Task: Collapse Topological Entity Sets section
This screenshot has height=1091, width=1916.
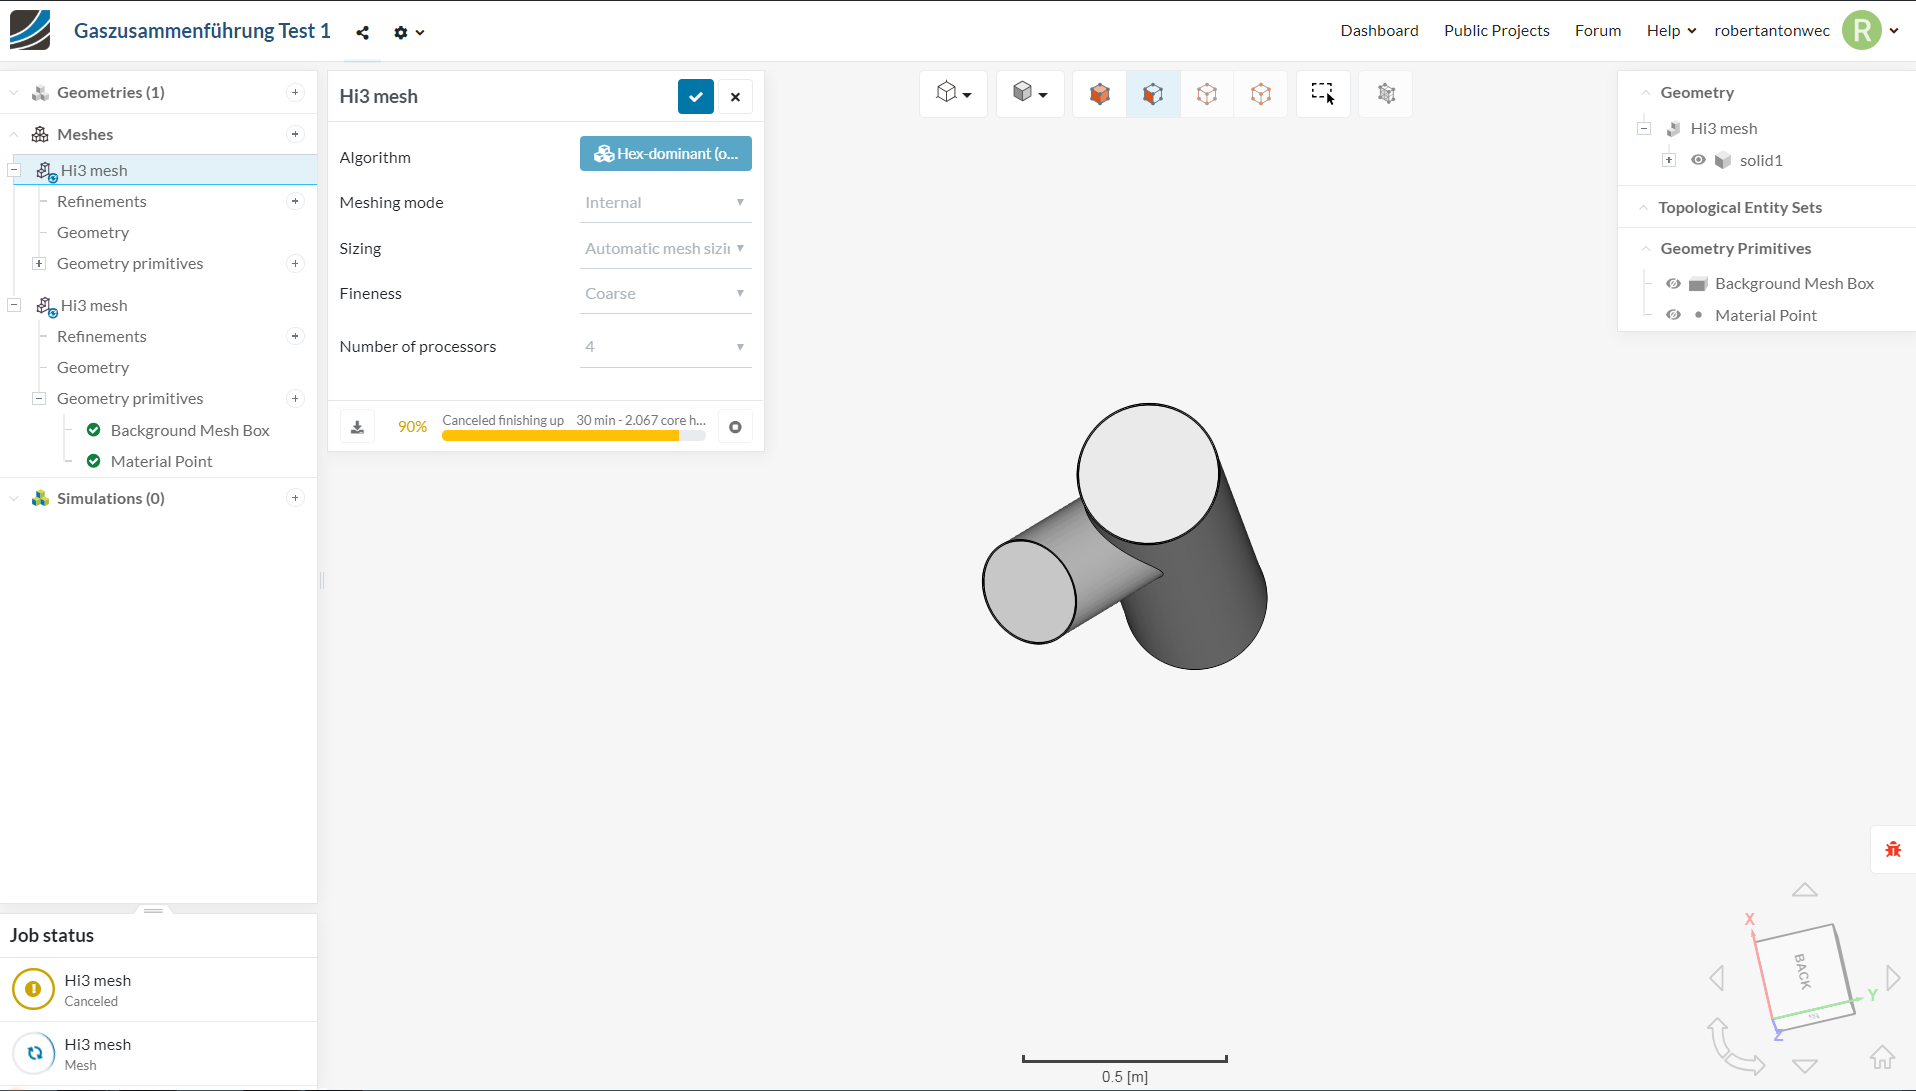Action: [1643, 208]
